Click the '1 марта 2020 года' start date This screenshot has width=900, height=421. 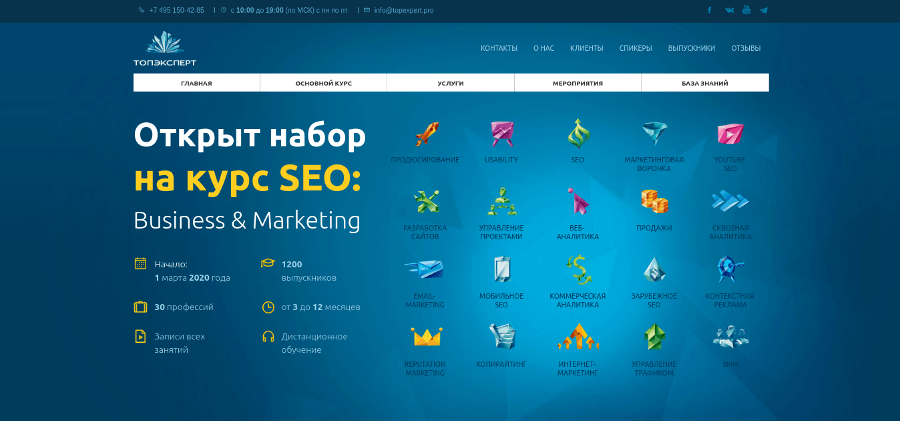pyautogui.click(x=192, y=278)
